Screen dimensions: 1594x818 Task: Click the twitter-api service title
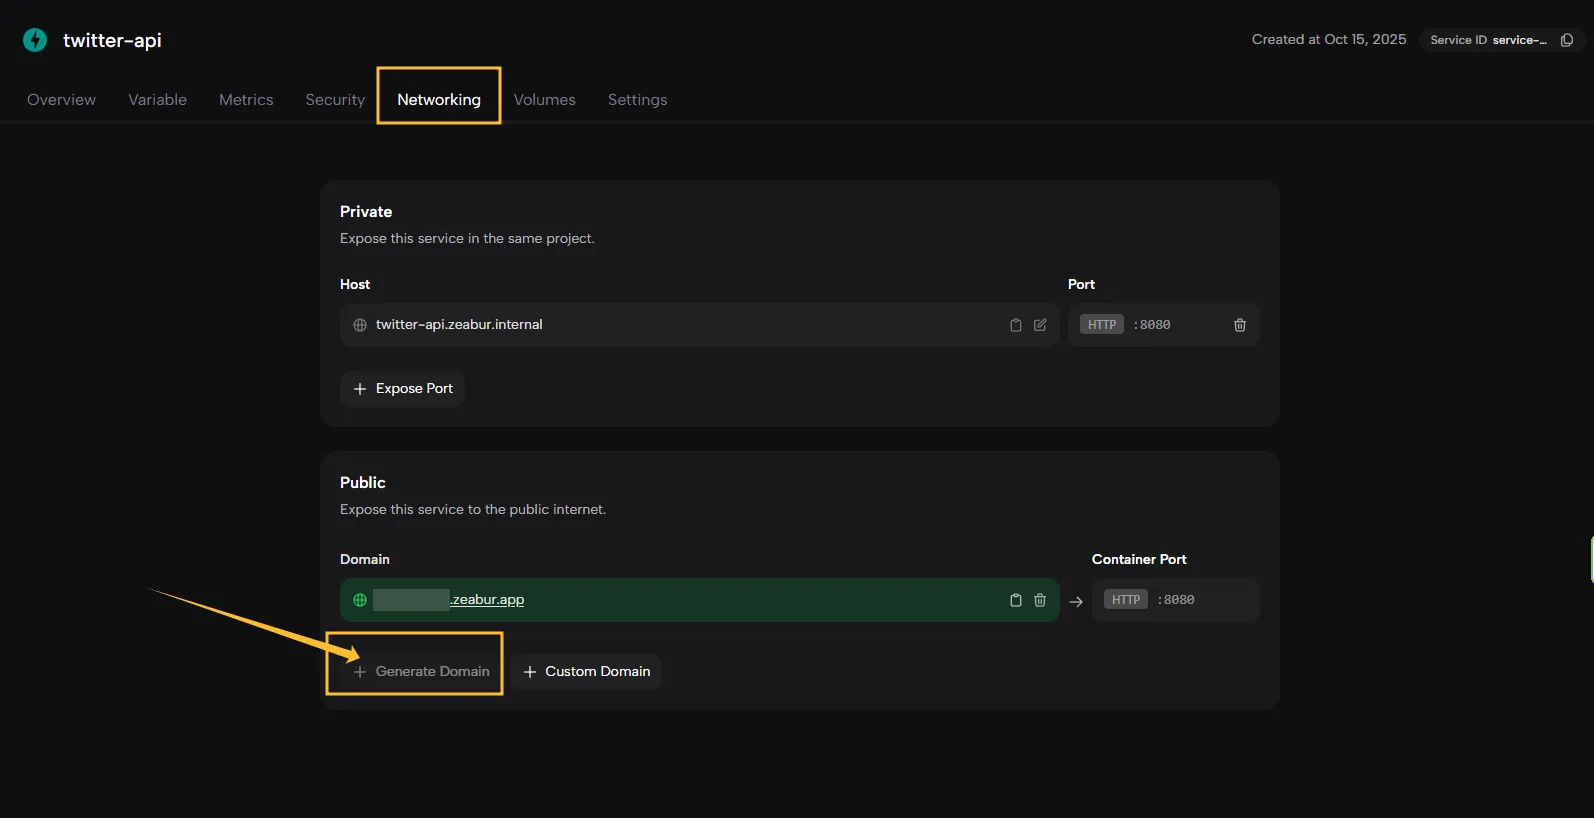click(x=112, y=40)
